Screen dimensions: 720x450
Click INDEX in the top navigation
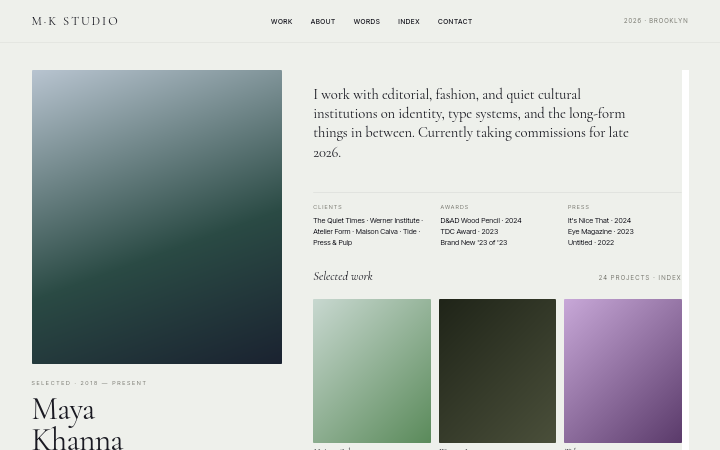(x=409, y=22)
